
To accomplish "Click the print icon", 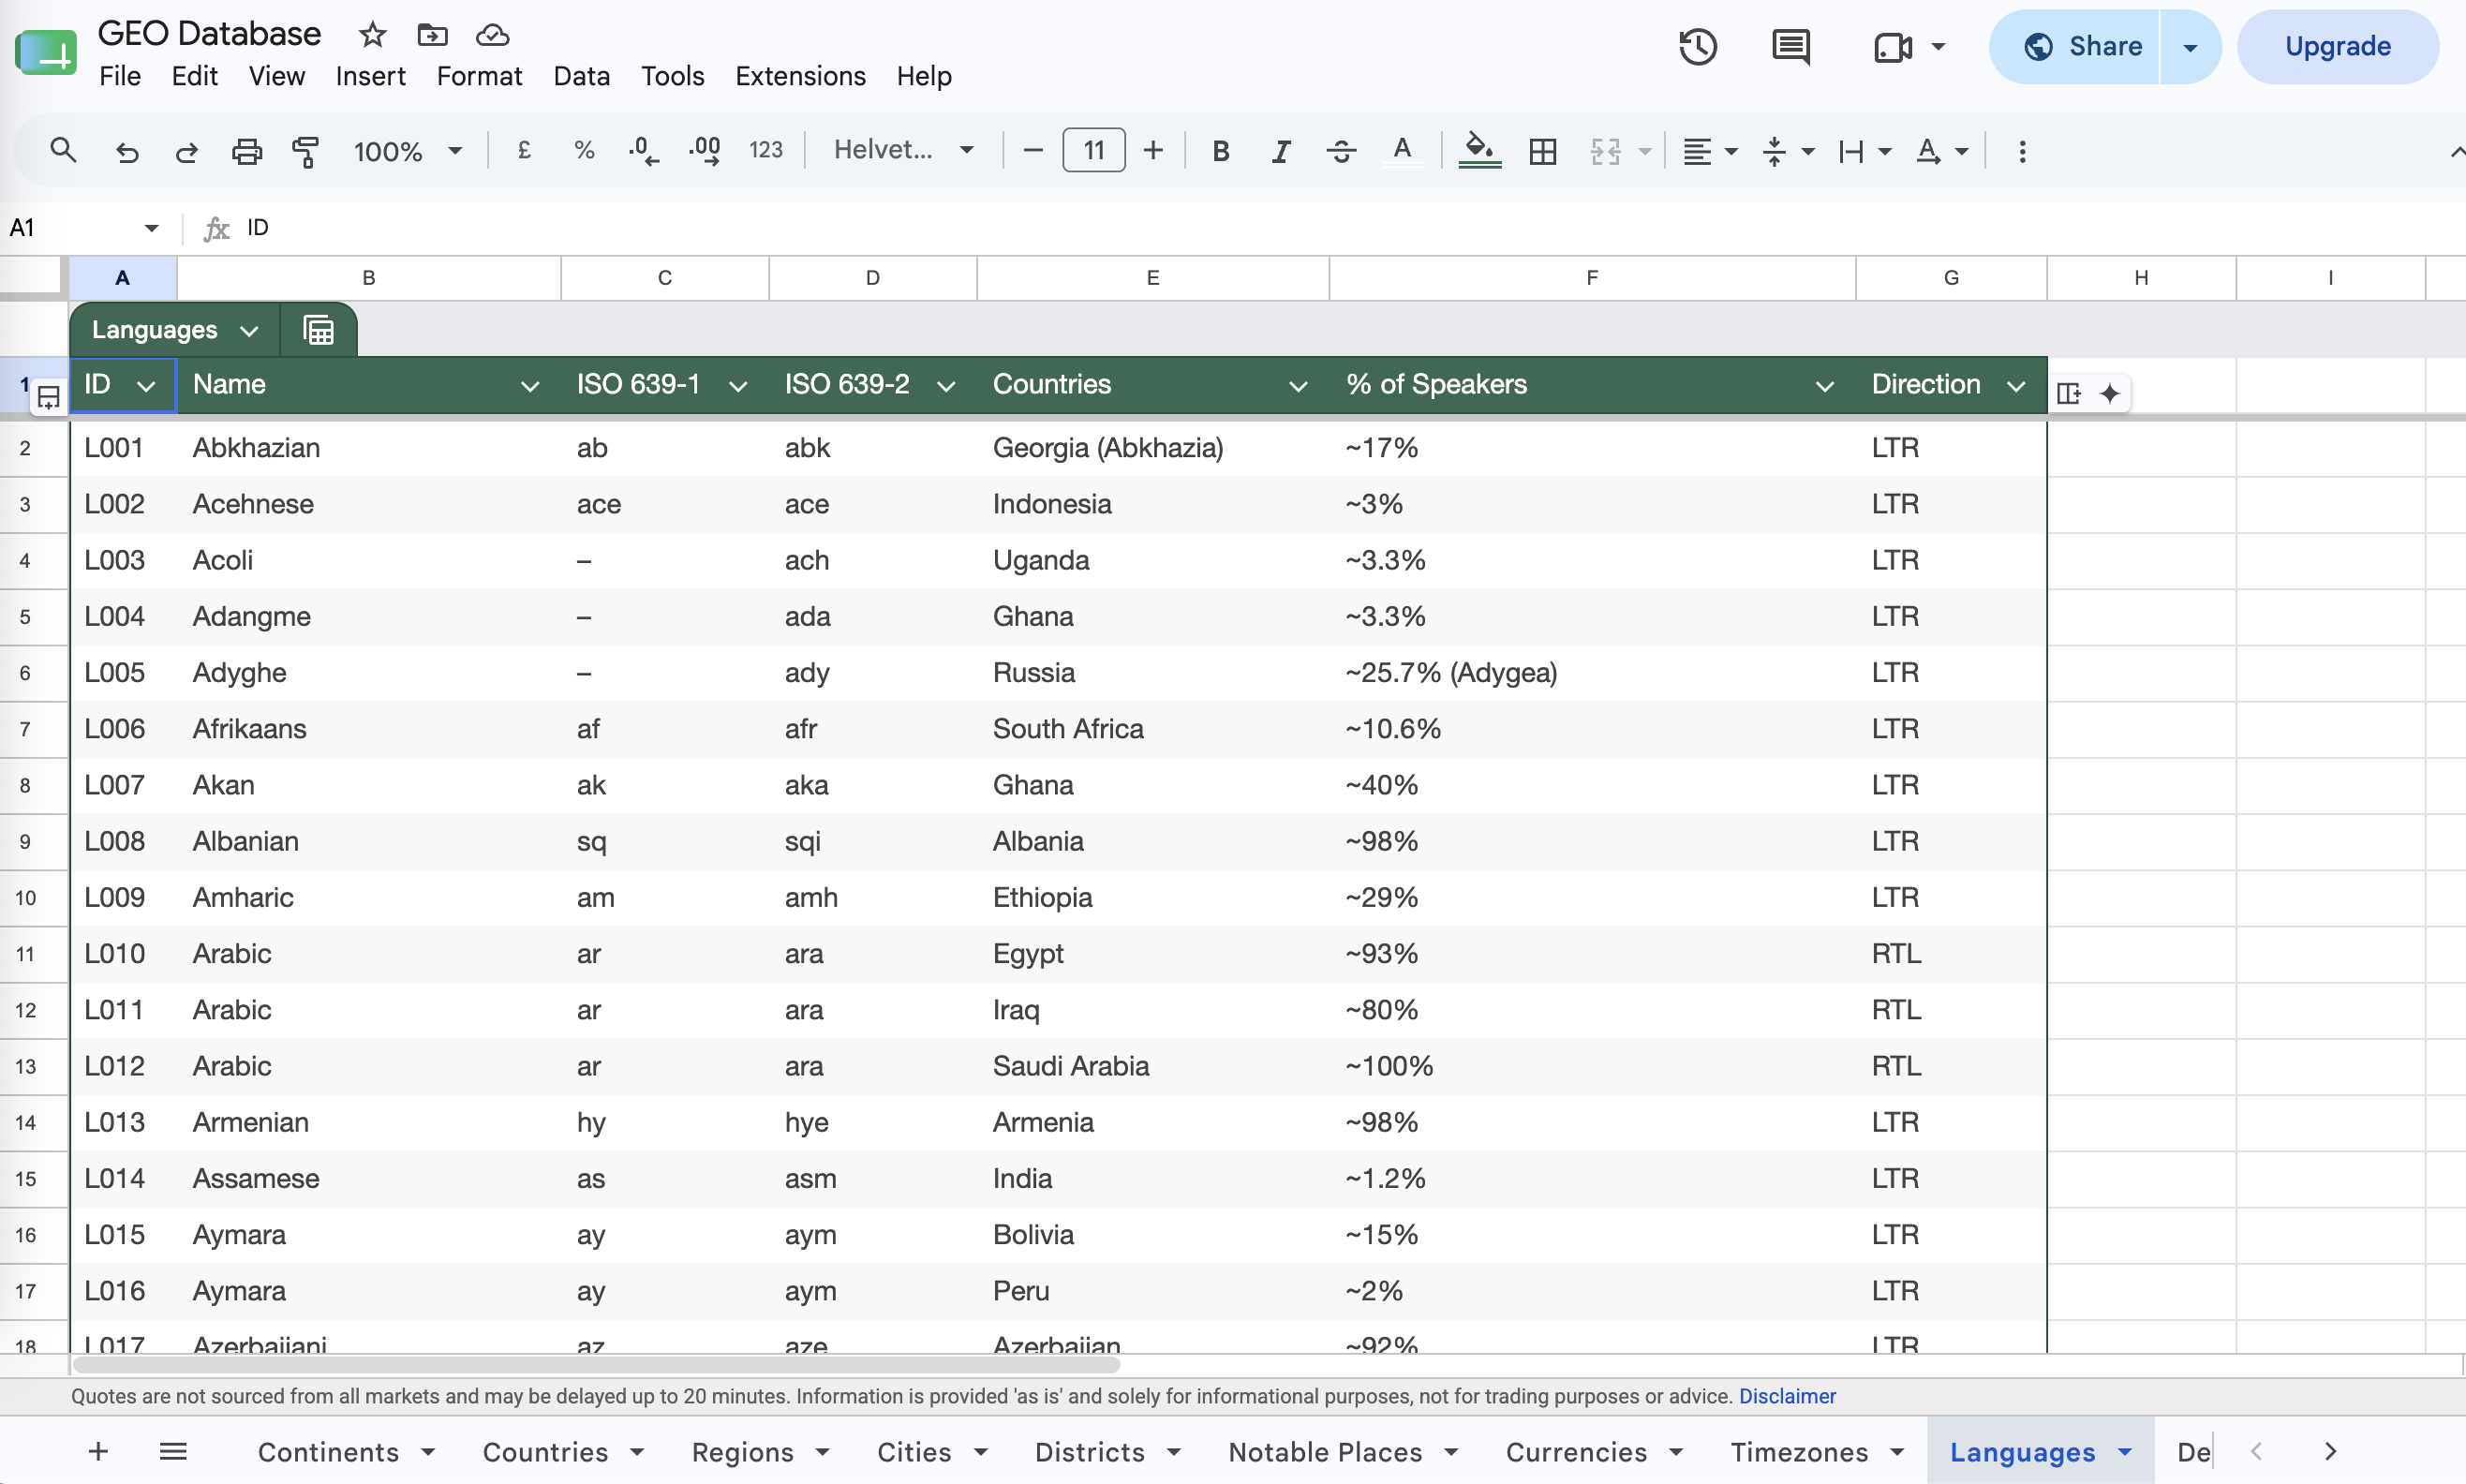I will (x=246, y=152).
